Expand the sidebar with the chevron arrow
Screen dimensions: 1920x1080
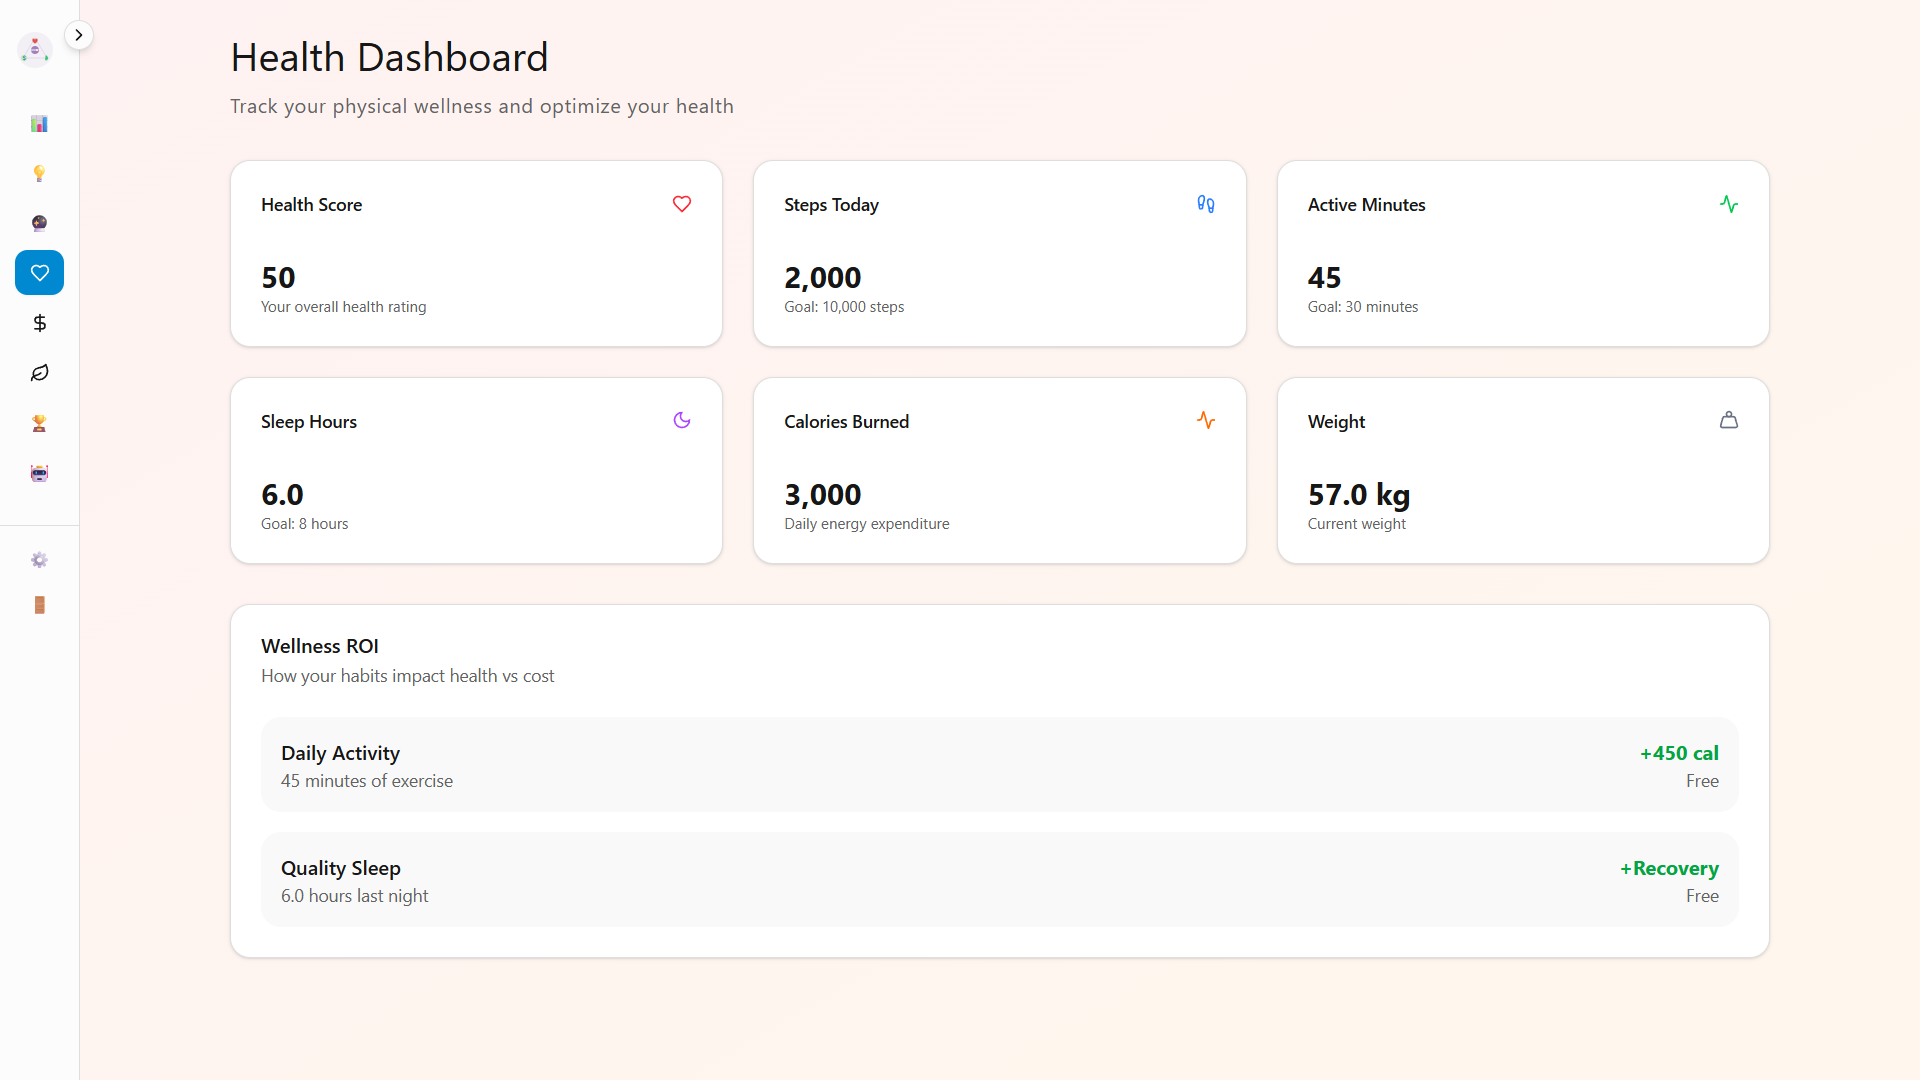[79, 35]
